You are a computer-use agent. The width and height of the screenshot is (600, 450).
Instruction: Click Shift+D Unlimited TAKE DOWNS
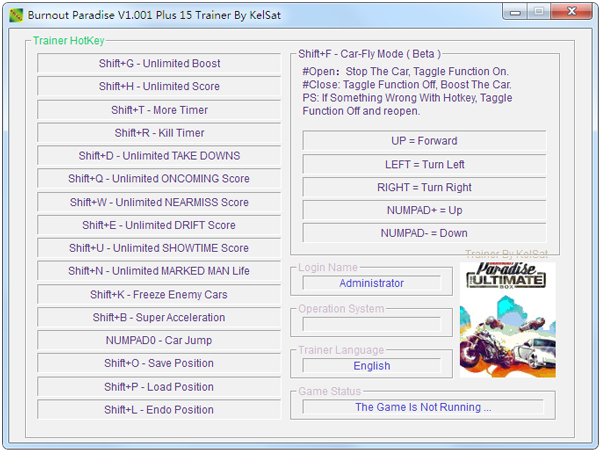159,156
